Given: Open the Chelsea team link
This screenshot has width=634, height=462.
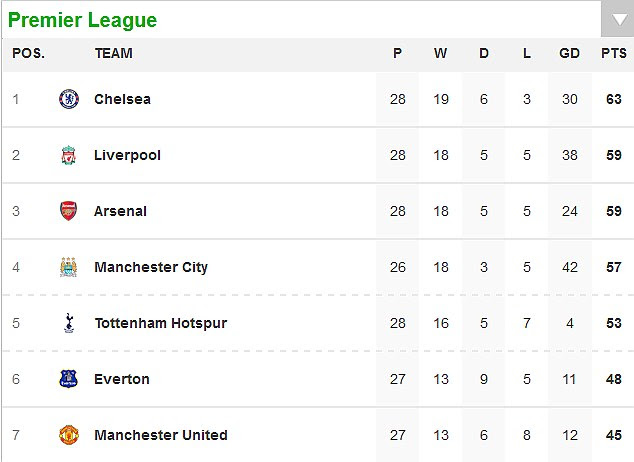Looking at the screenshot, I should tap(123, 99).
